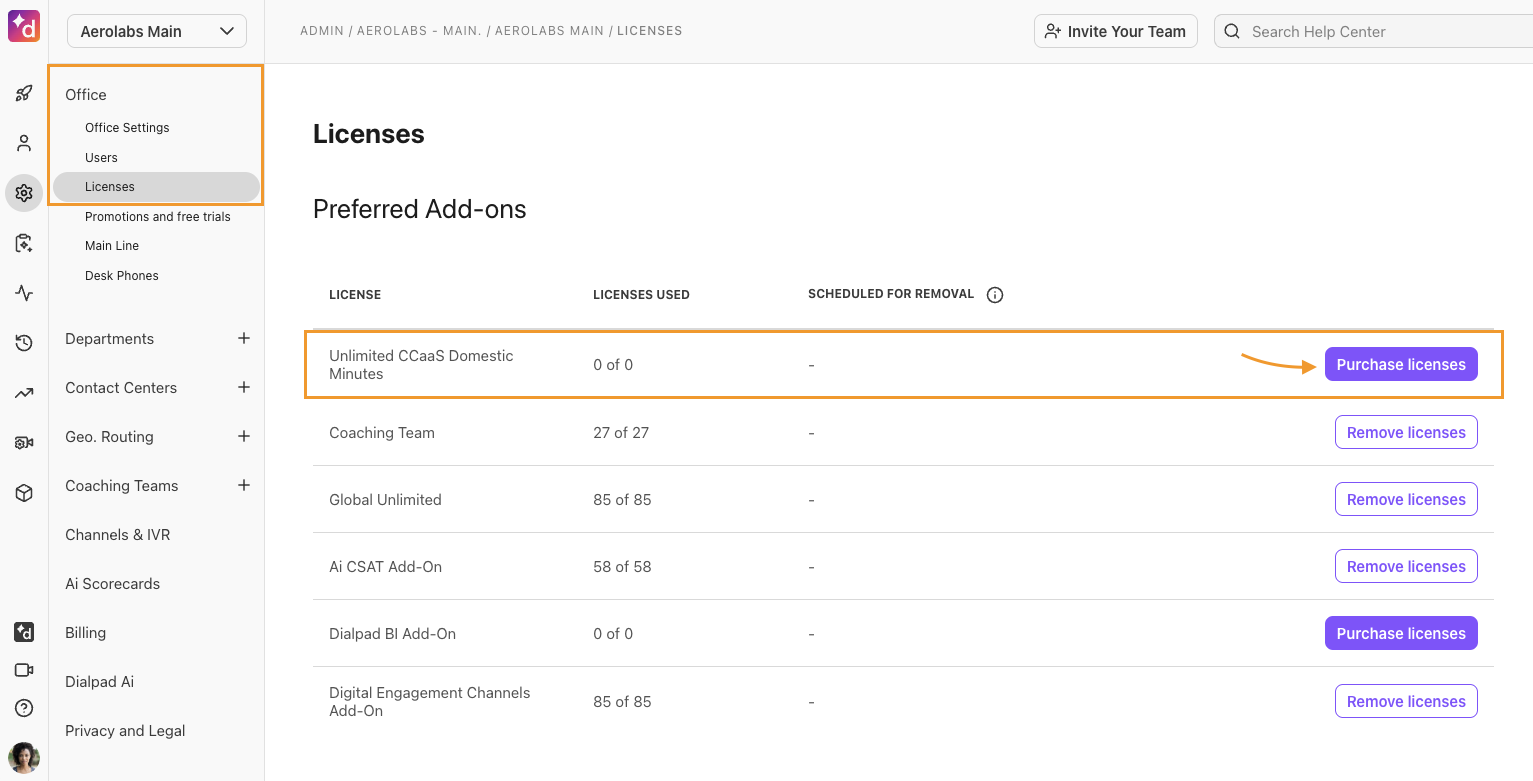Select Office section heading

coord(86,94)
